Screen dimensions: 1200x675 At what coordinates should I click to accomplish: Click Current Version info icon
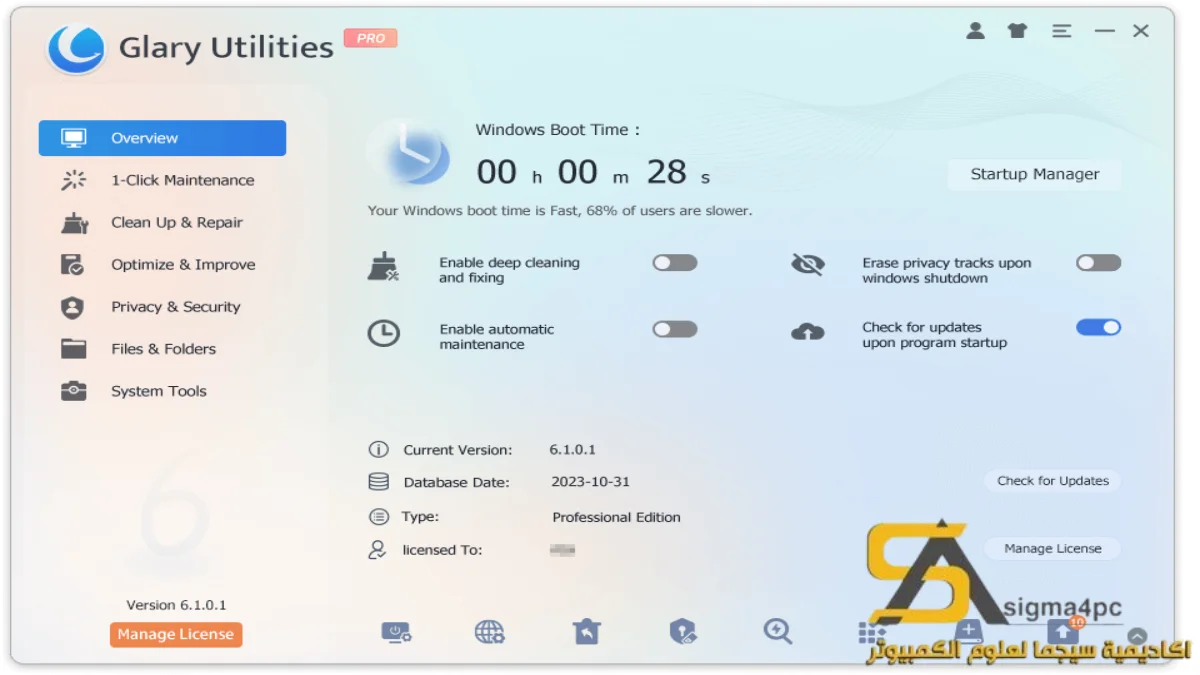click(378, 449)
